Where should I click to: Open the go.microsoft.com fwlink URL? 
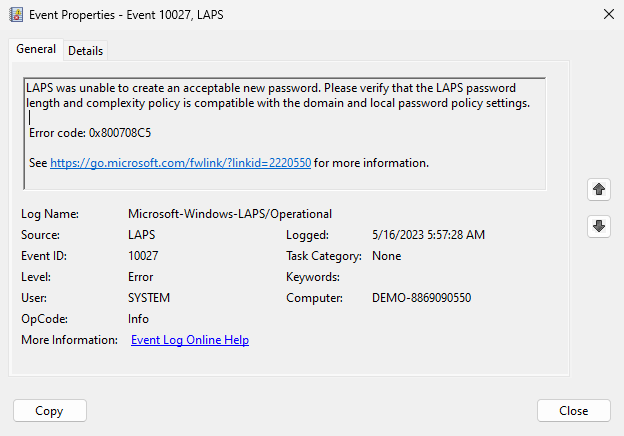tap(180, 162)
